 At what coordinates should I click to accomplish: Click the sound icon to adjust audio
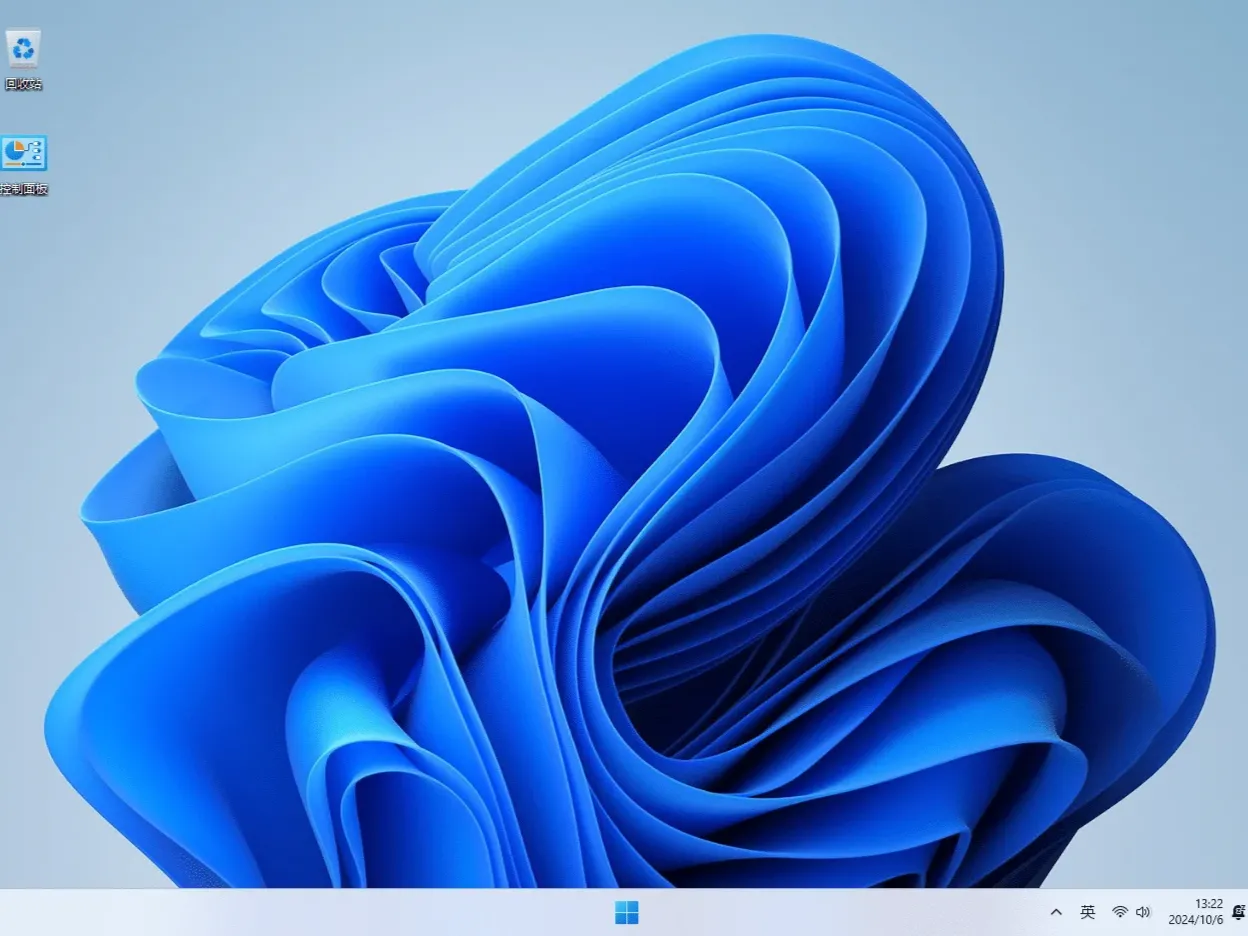click(x=1144, y=912)
